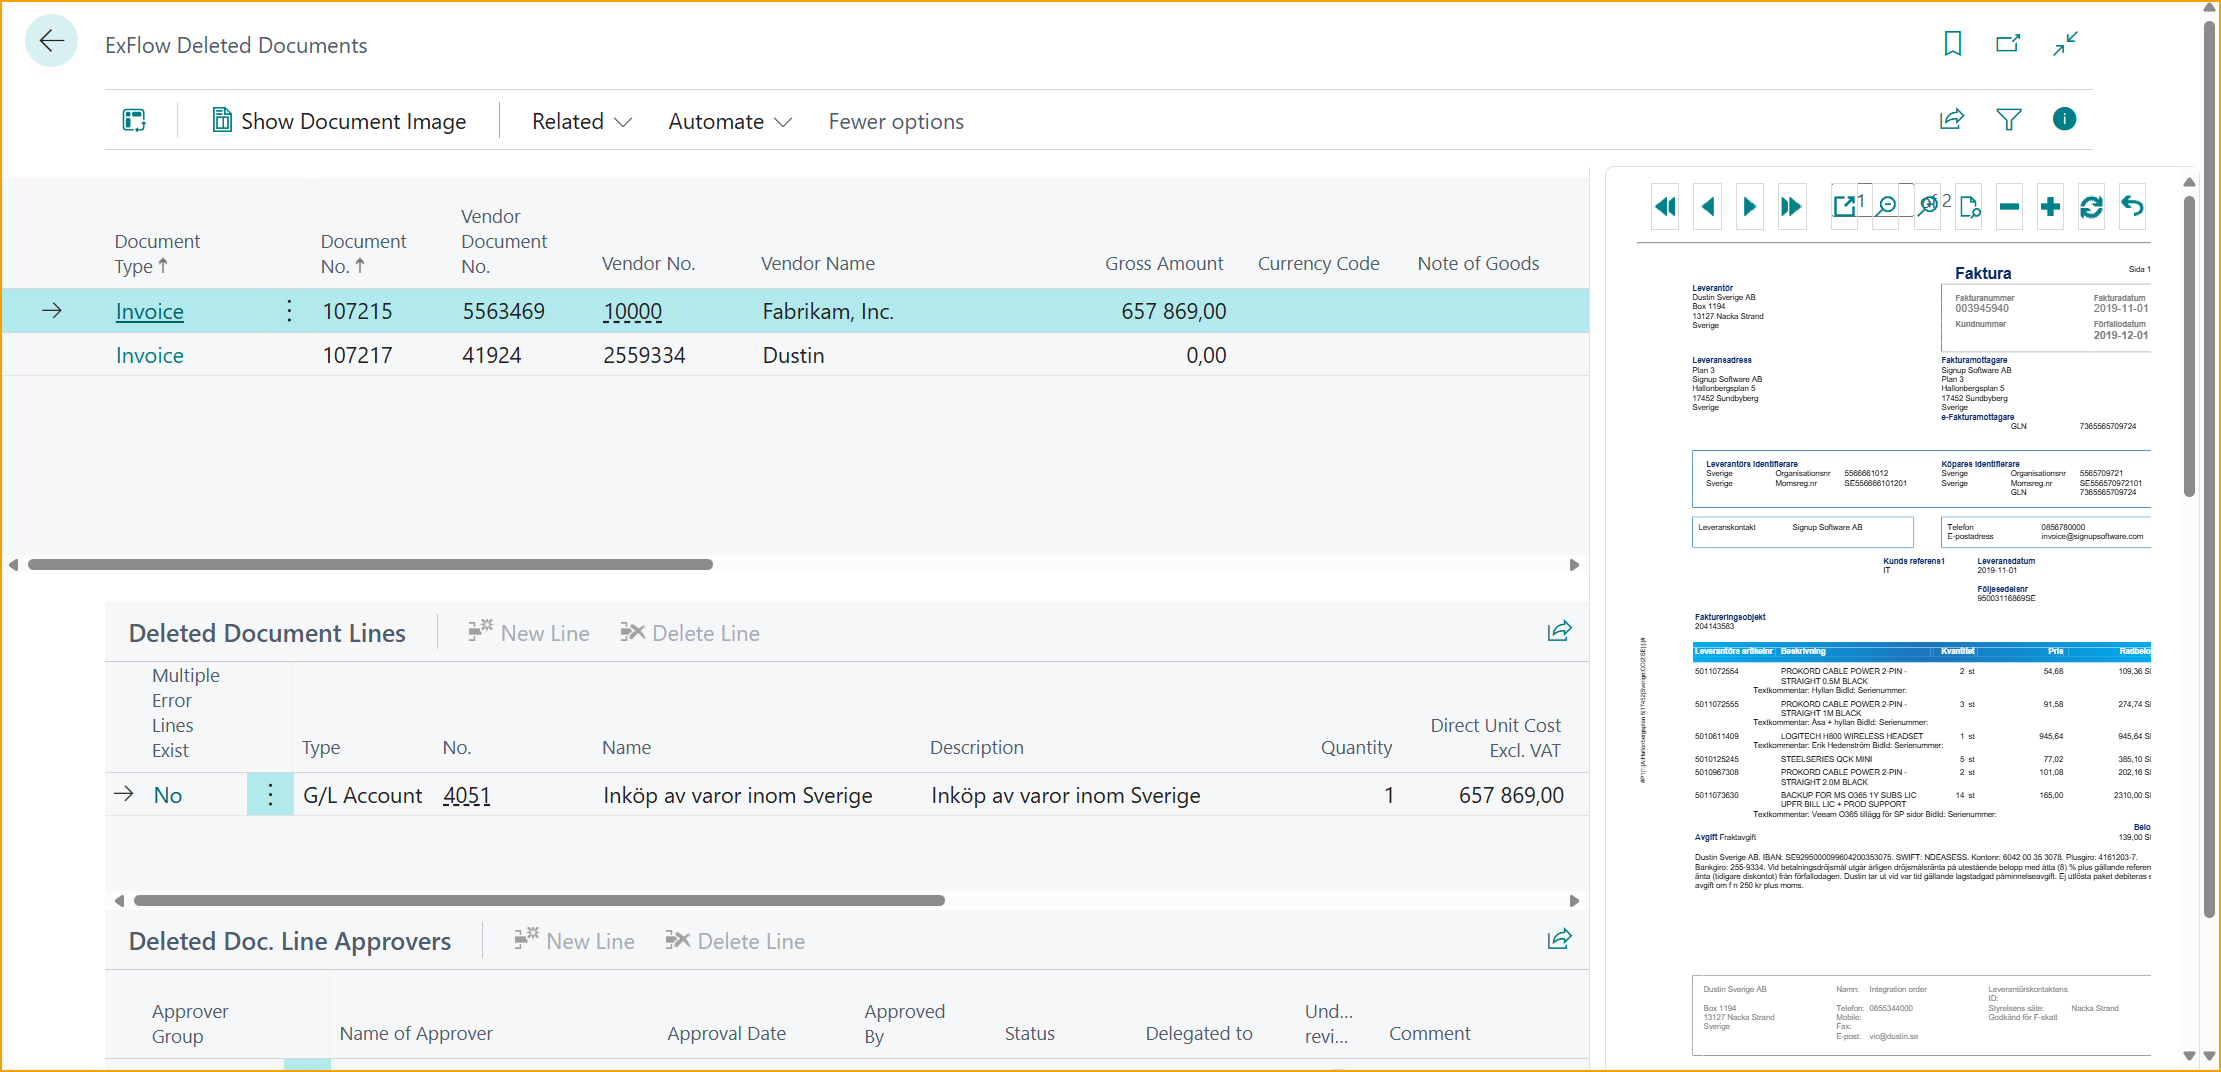
Task: Jump to the last document page
Action: click(1790, 207)
